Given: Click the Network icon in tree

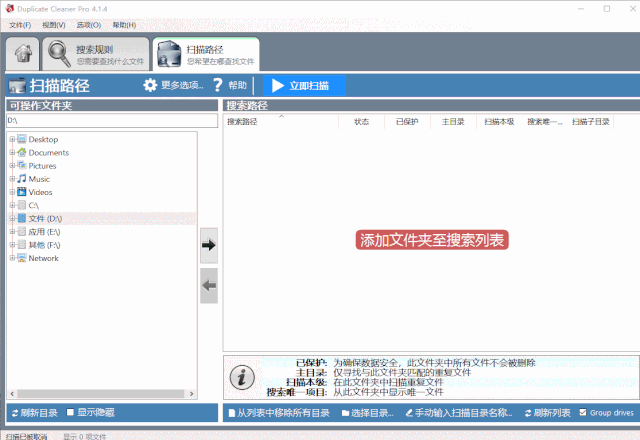Looking at the screenshot, I should coord(22,258).
